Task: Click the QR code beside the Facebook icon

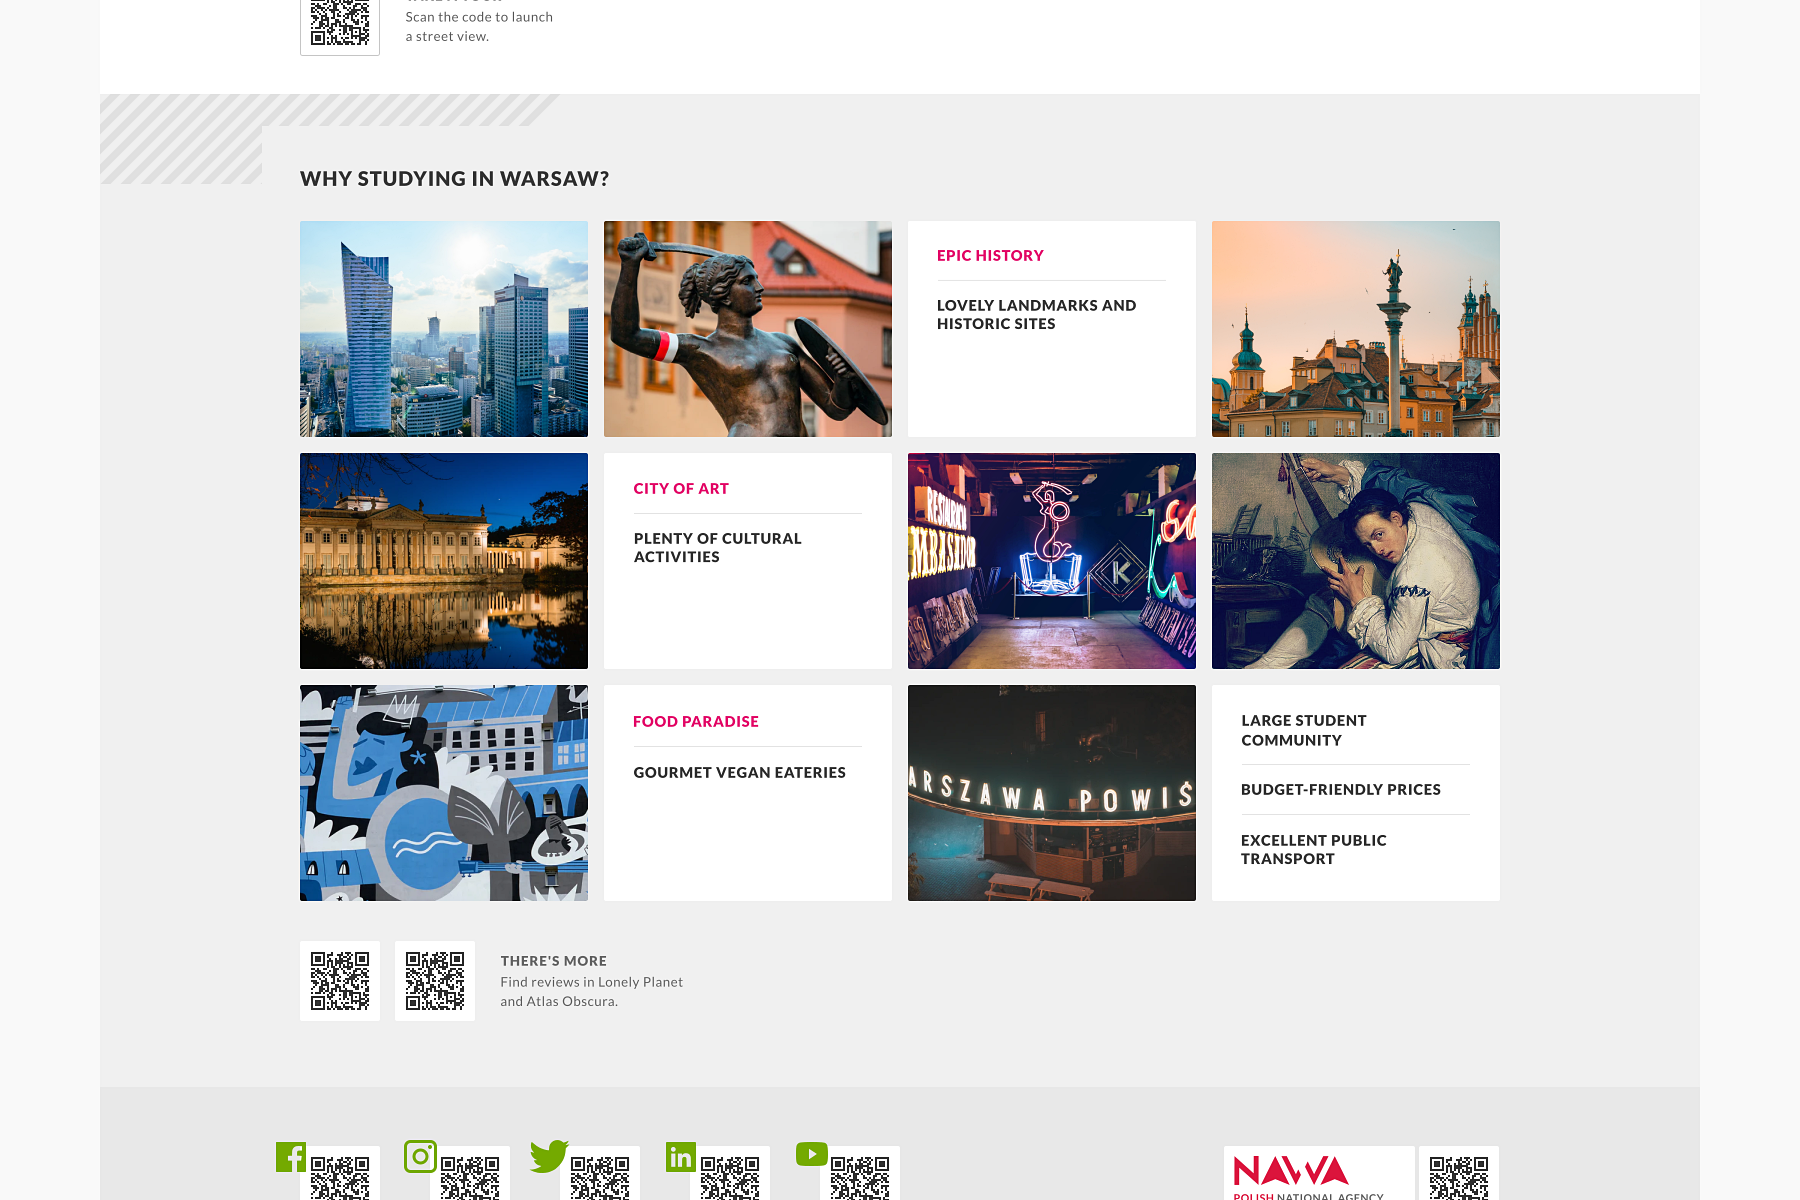Action: (x=340, y=1174)
